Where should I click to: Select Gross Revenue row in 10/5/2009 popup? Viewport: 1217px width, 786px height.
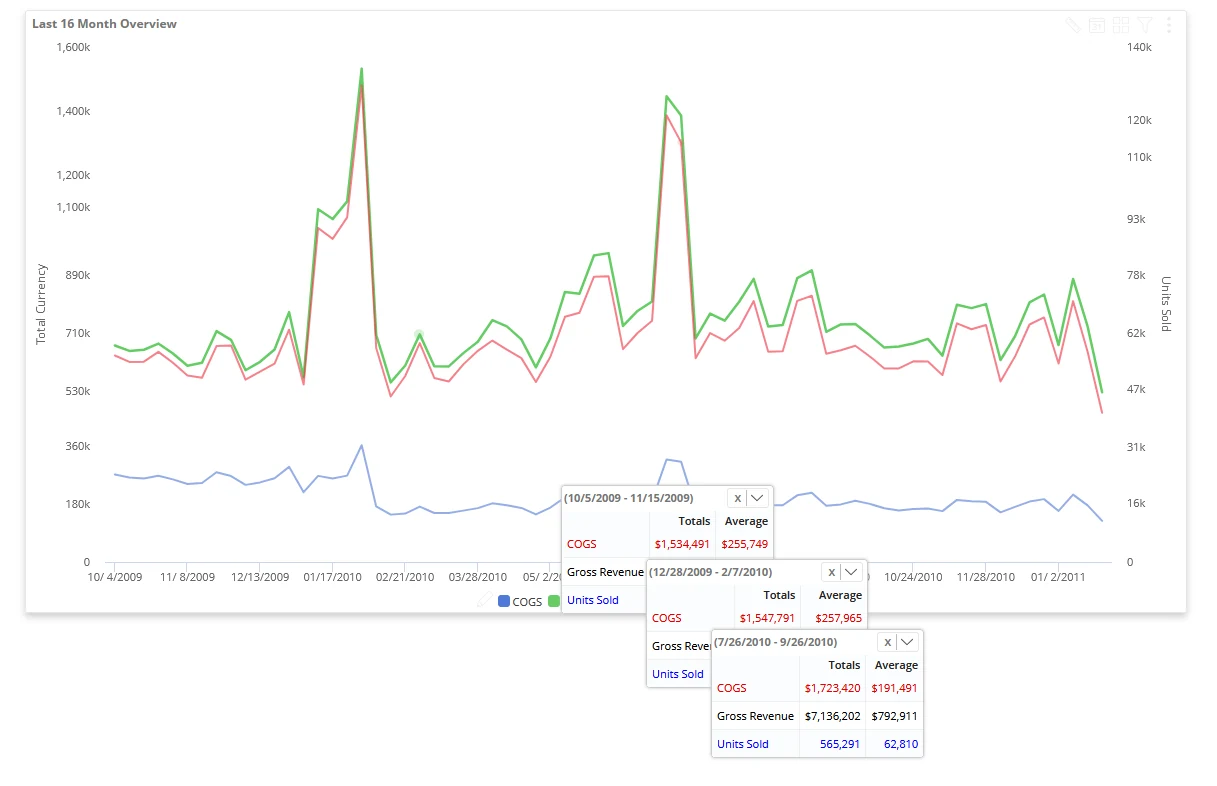605,572
